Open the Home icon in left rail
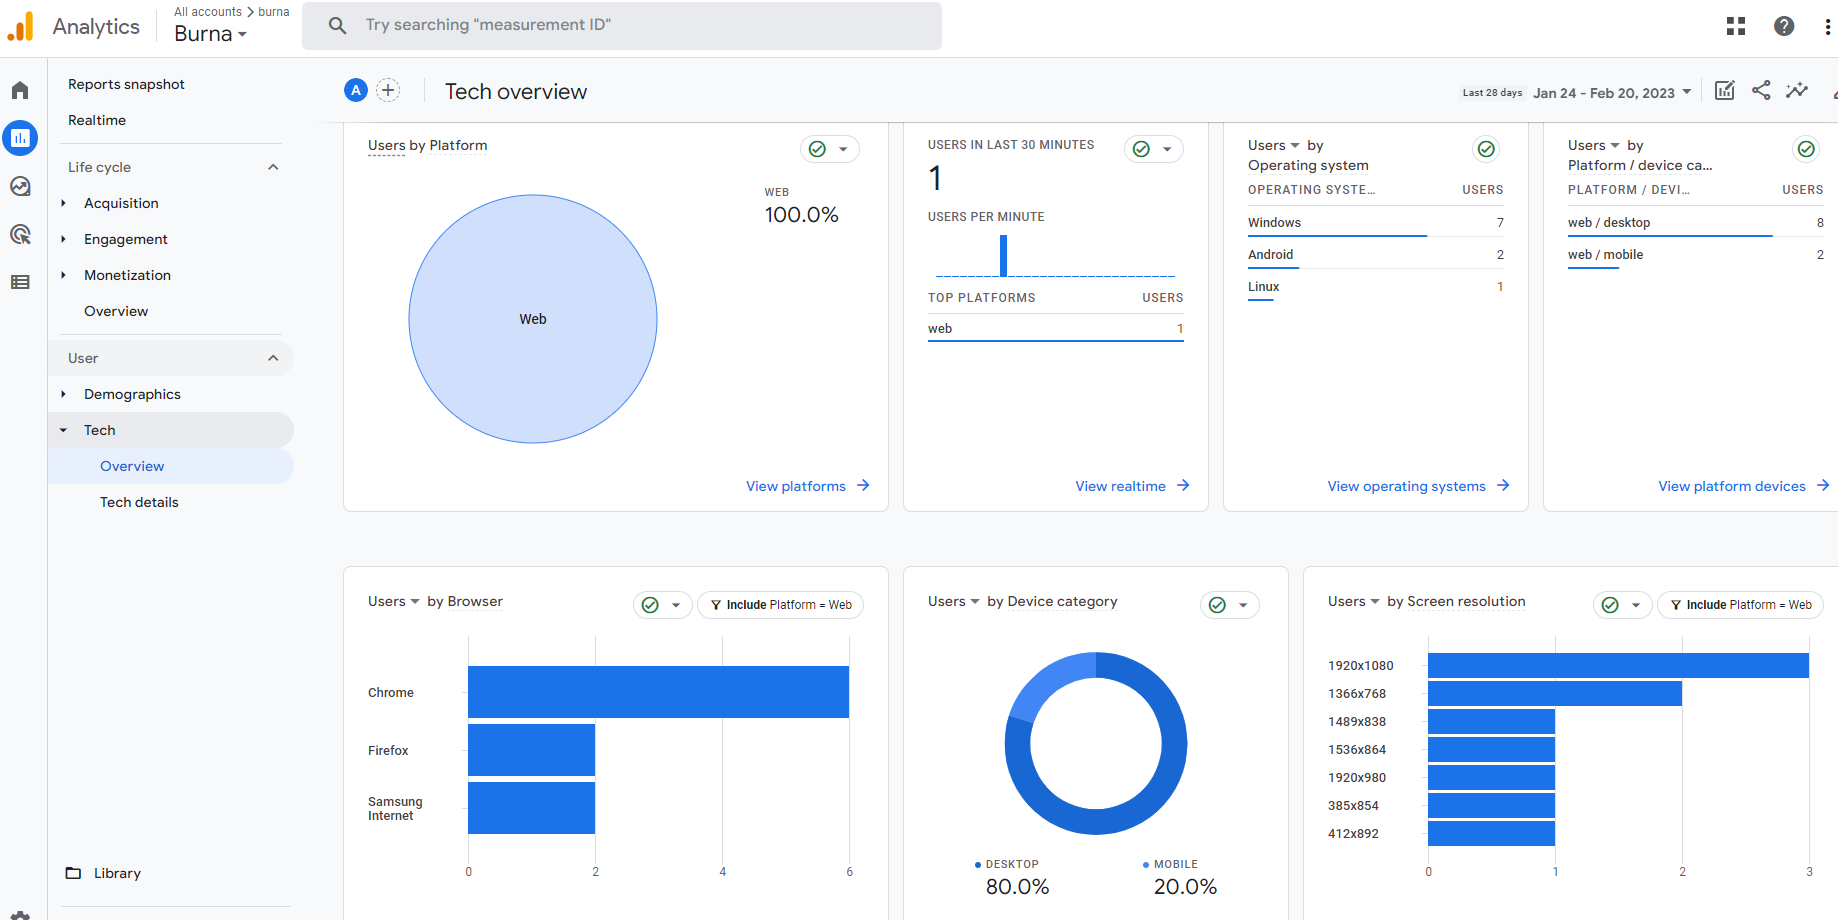This screenshot has height=920, width=1838. (x=20, y=91)
